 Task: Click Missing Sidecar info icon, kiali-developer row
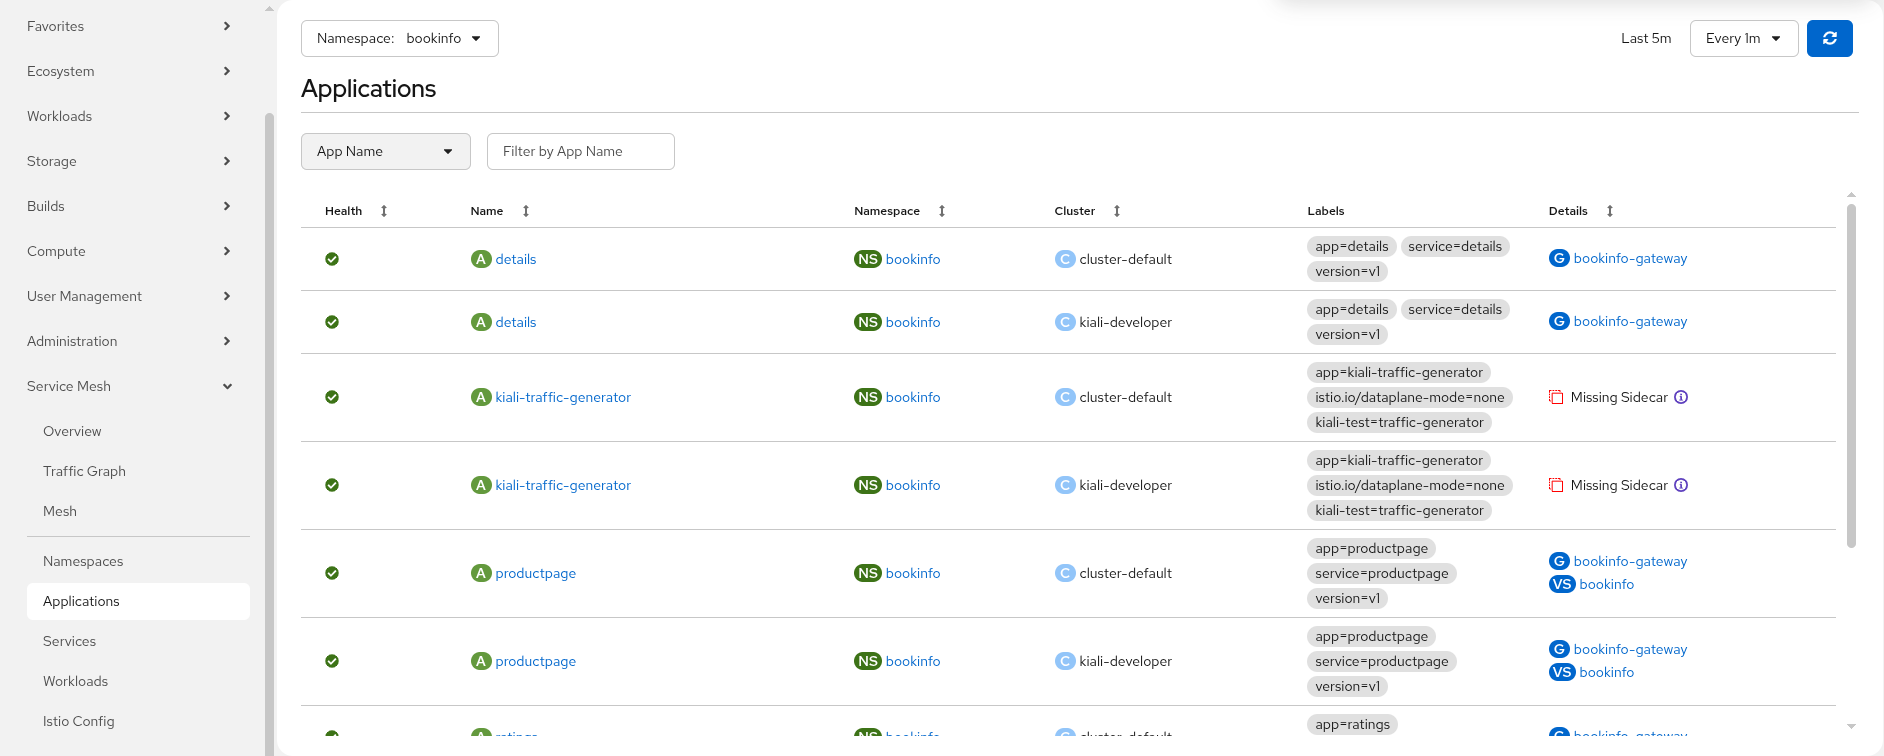click(x=1681, y=485)
